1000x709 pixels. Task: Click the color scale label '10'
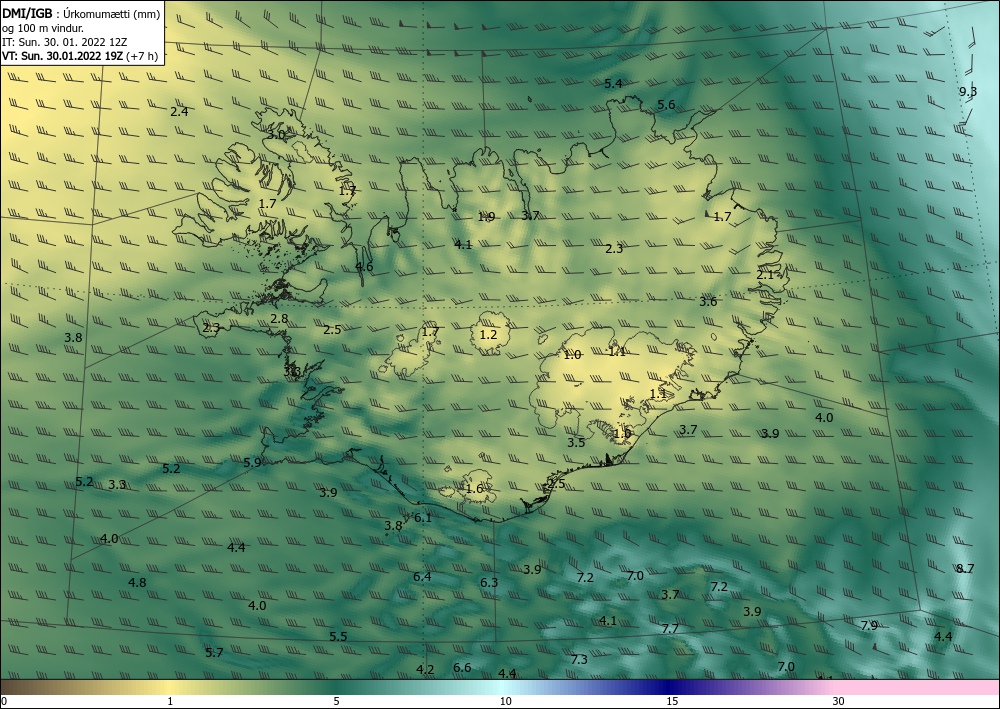pyautogui.click(x=505, y=701)
